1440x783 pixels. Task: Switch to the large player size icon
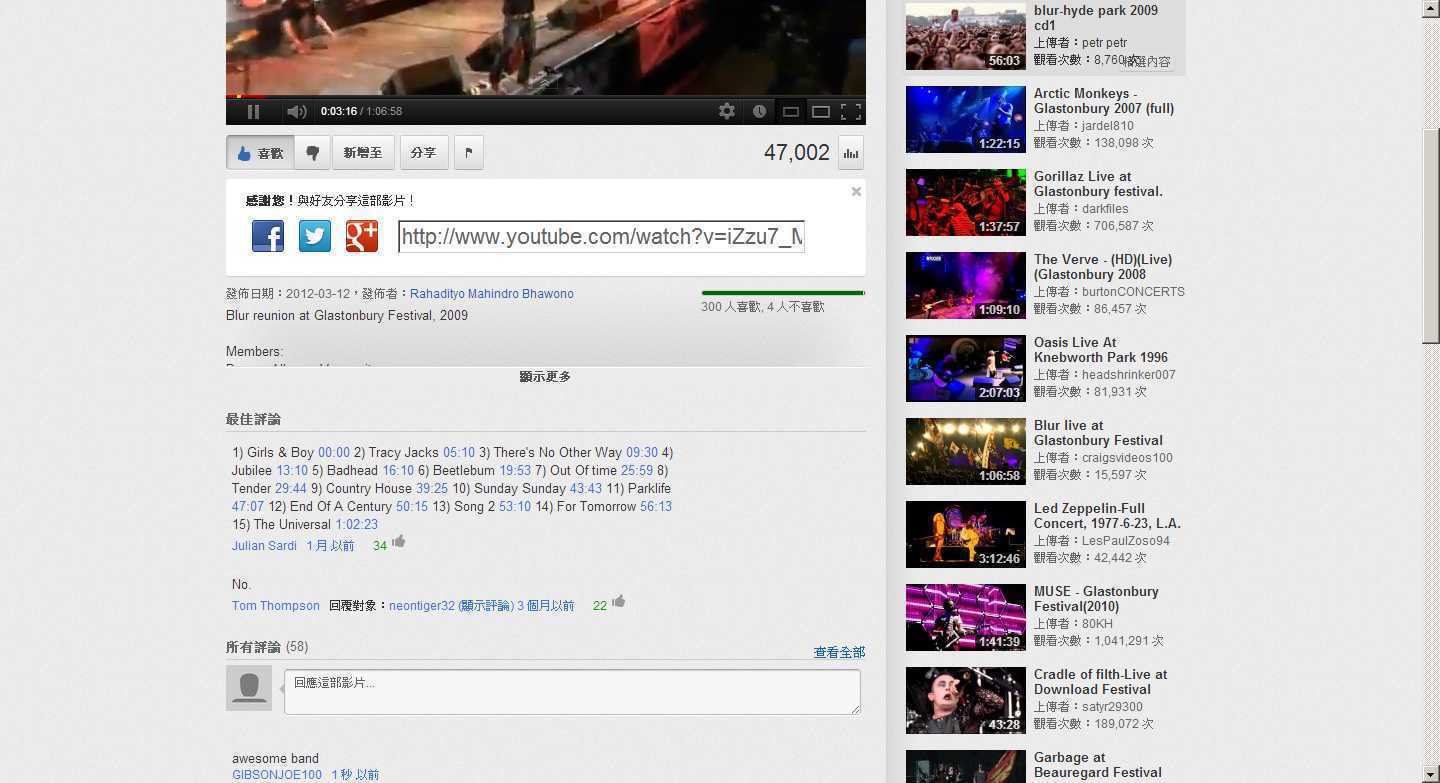[821, 112]
